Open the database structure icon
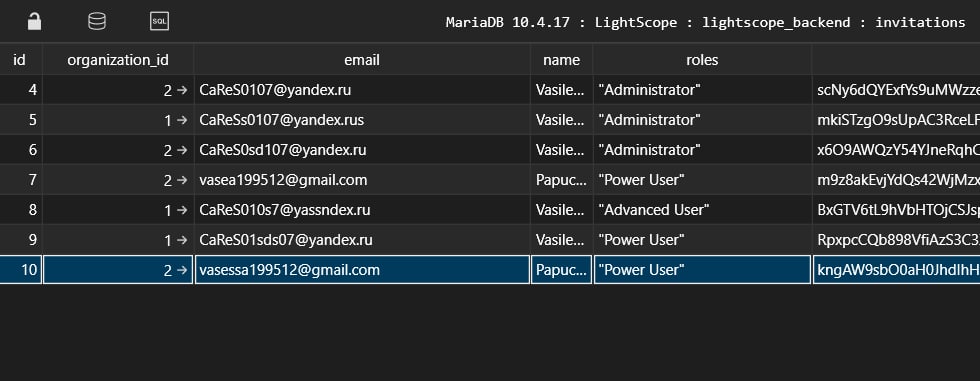 (x=97, y=22)
